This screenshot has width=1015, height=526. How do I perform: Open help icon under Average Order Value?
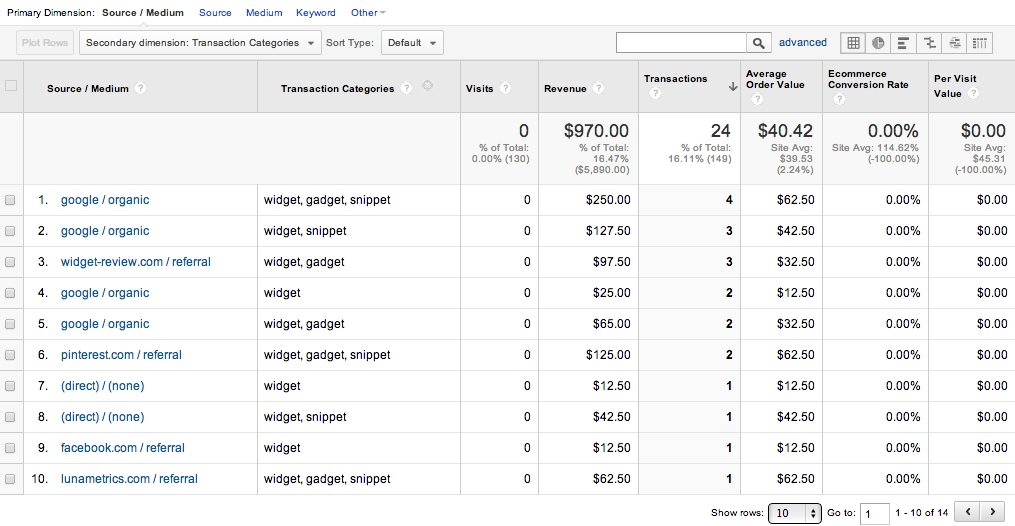[757, 99]
